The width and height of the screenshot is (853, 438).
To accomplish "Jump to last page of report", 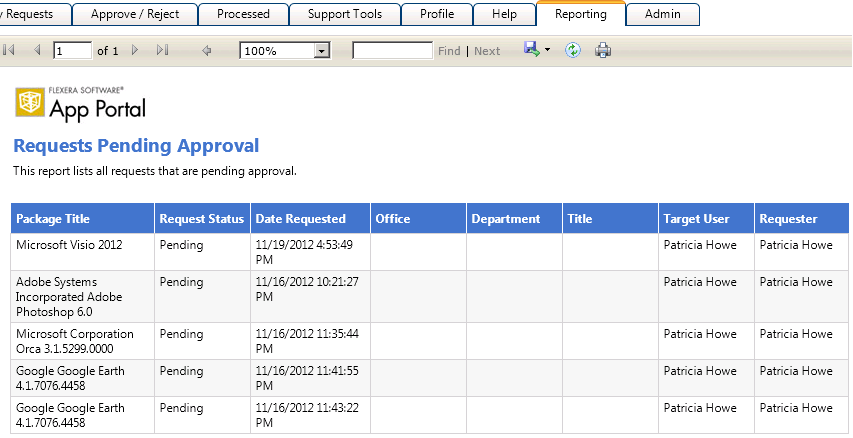I will pyautogui.click(x=162, y=50).
